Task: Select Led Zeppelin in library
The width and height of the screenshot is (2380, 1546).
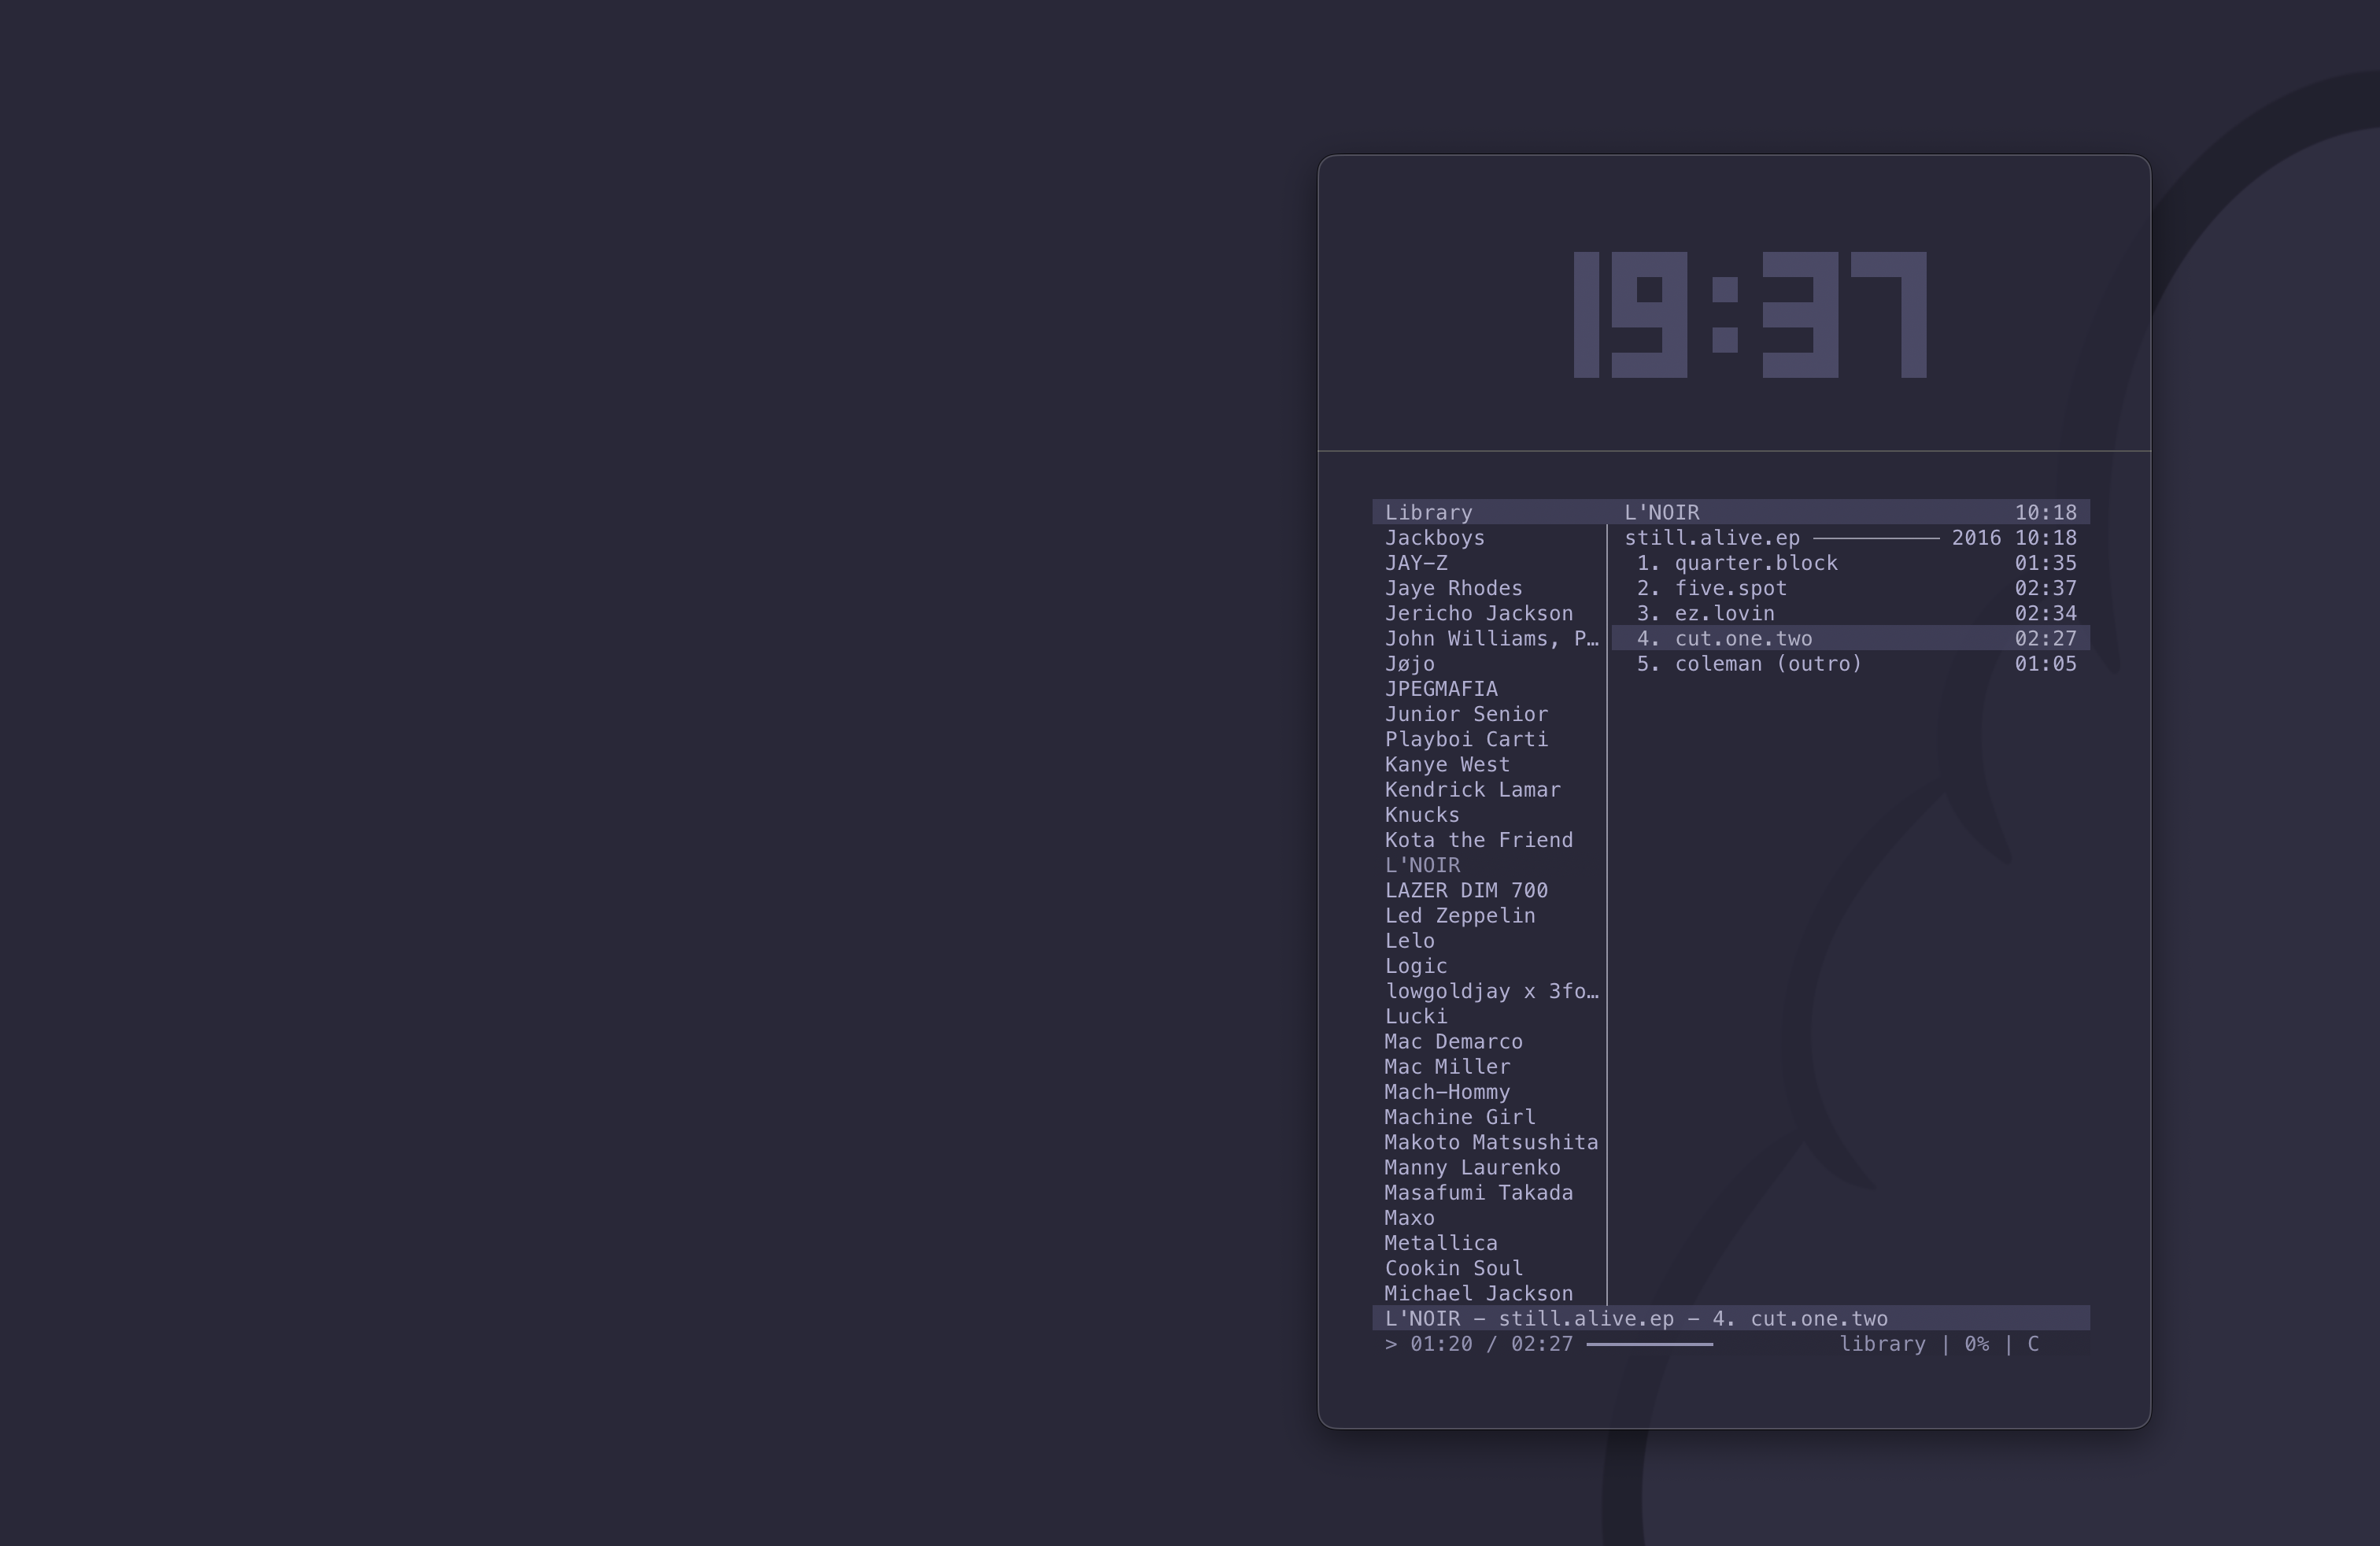Action: coord(1459,916)
